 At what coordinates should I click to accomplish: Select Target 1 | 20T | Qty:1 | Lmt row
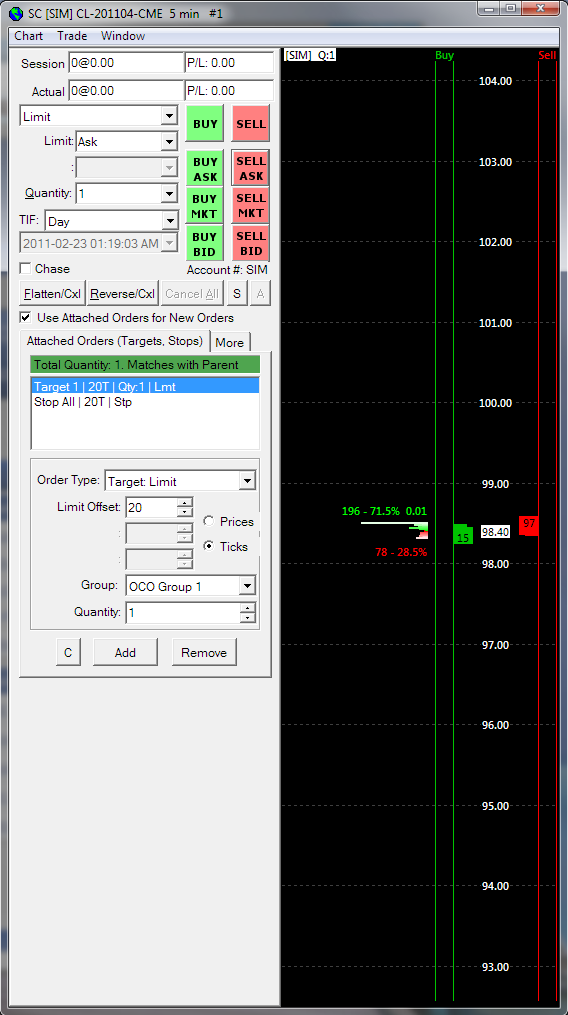pyautogui.click(x=145, y=386)
